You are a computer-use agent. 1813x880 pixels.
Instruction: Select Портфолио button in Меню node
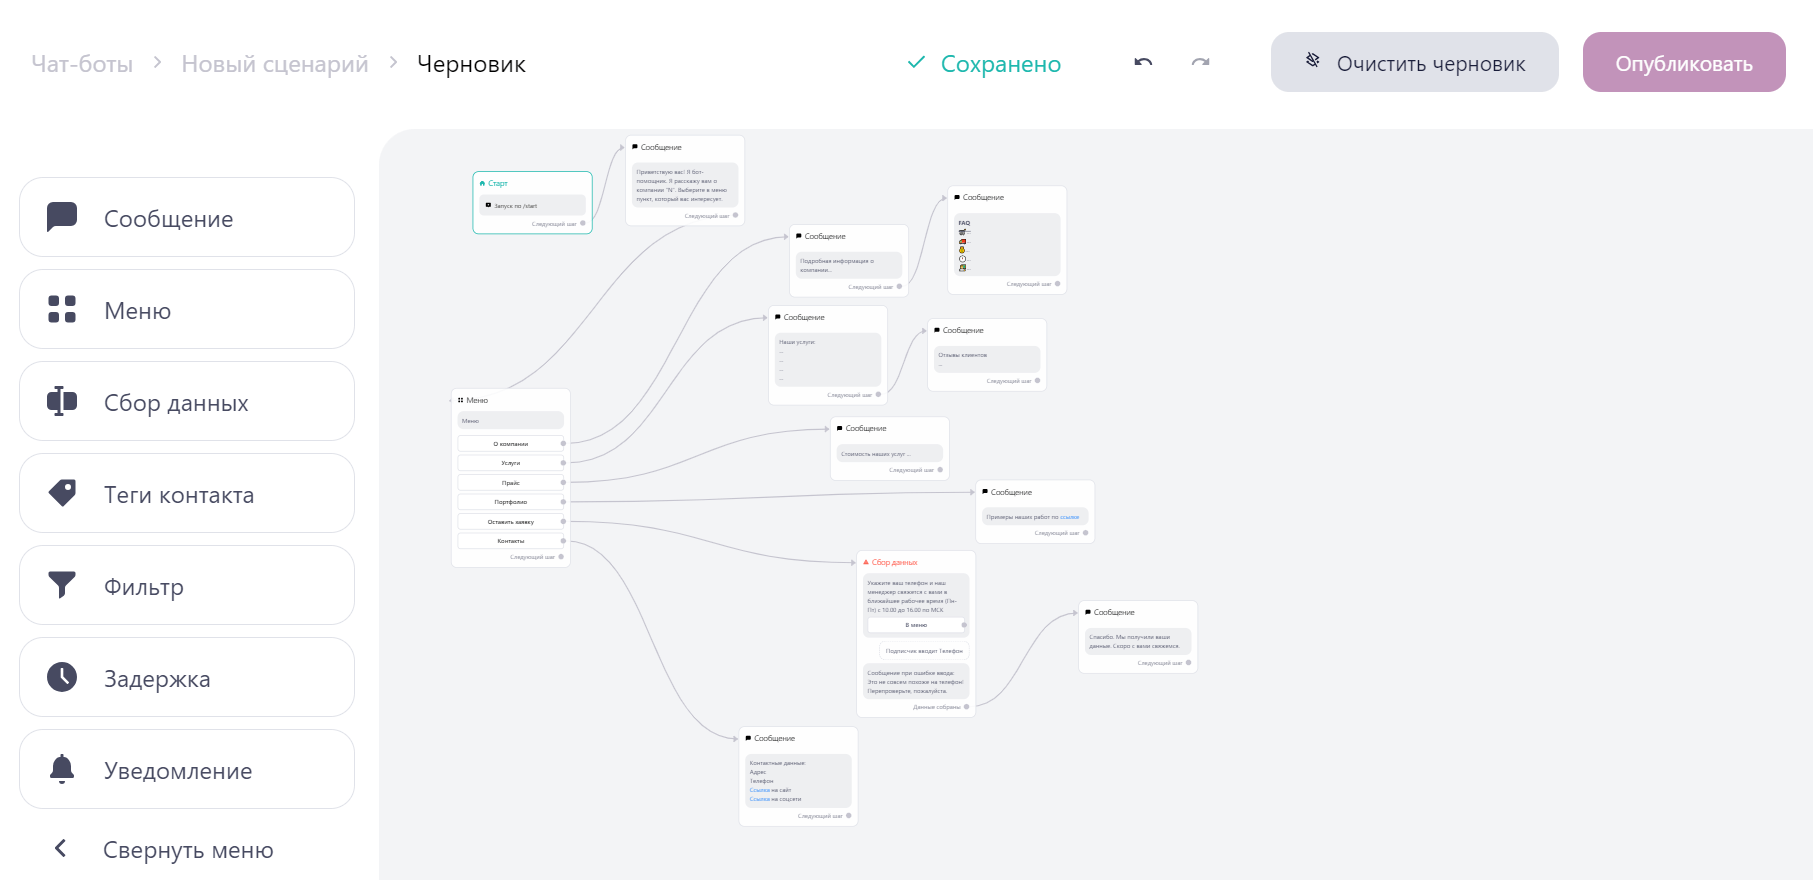tap(511, 502)
